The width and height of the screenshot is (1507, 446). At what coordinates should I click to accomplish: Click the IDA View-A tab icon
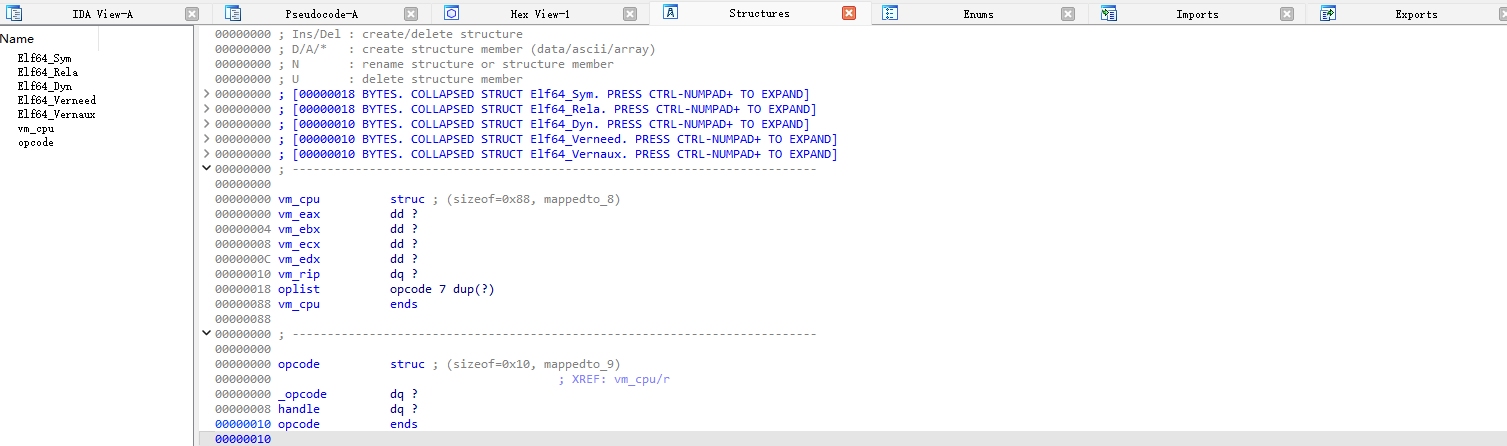pos(12,14)
